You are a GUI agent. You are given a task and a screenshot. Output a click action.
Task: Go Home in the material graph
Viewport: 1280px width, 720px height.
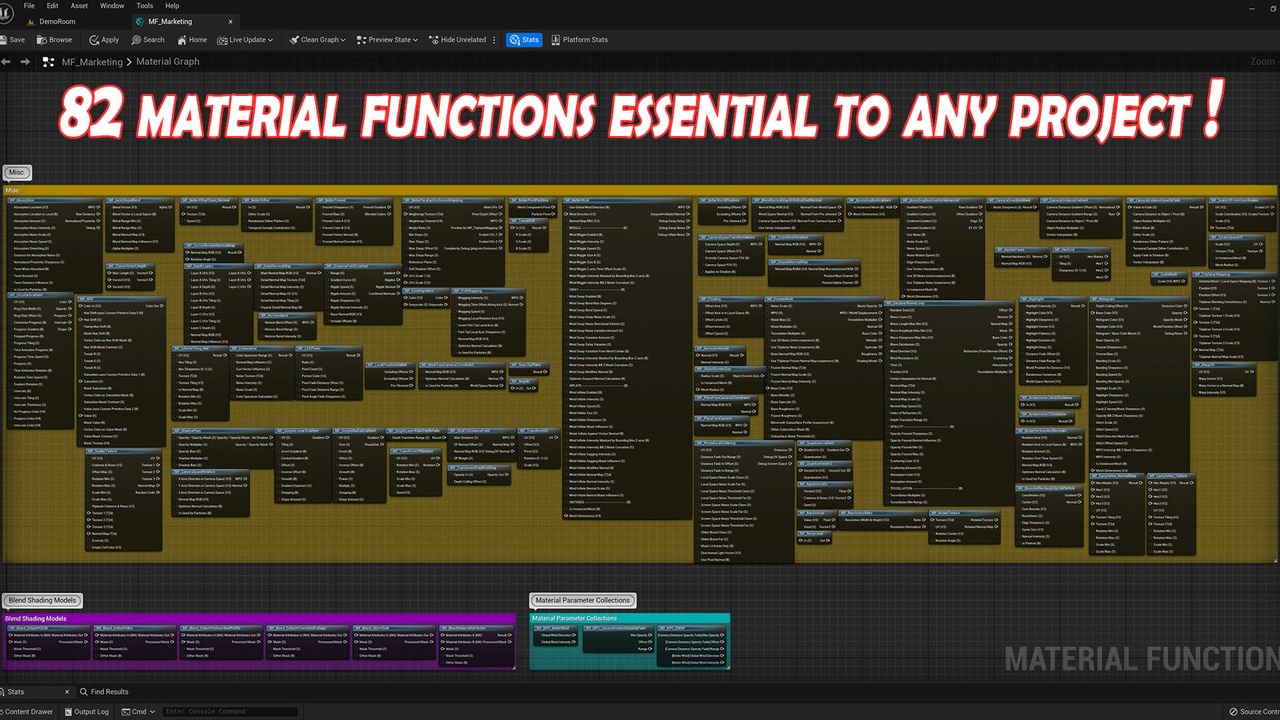192,40
